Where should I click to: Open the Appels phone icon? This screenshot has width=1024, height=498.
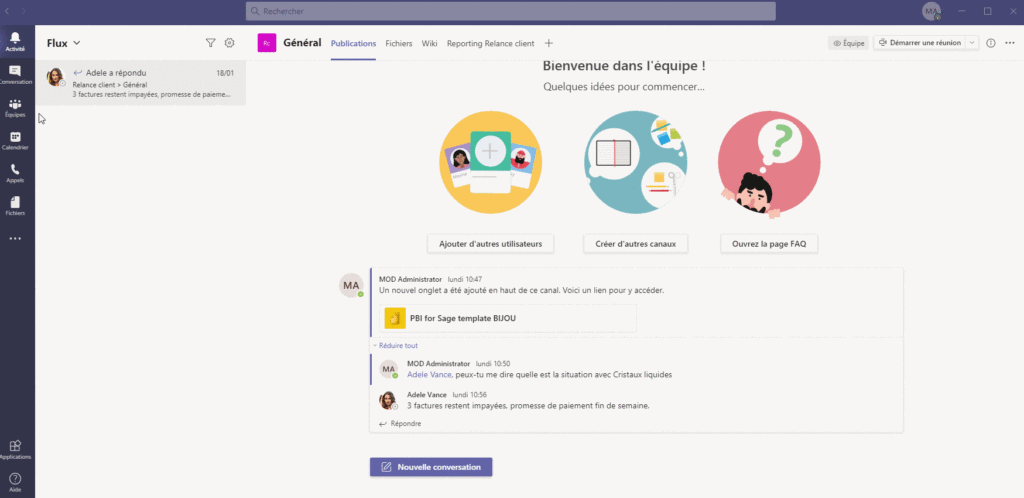point(16,173)
